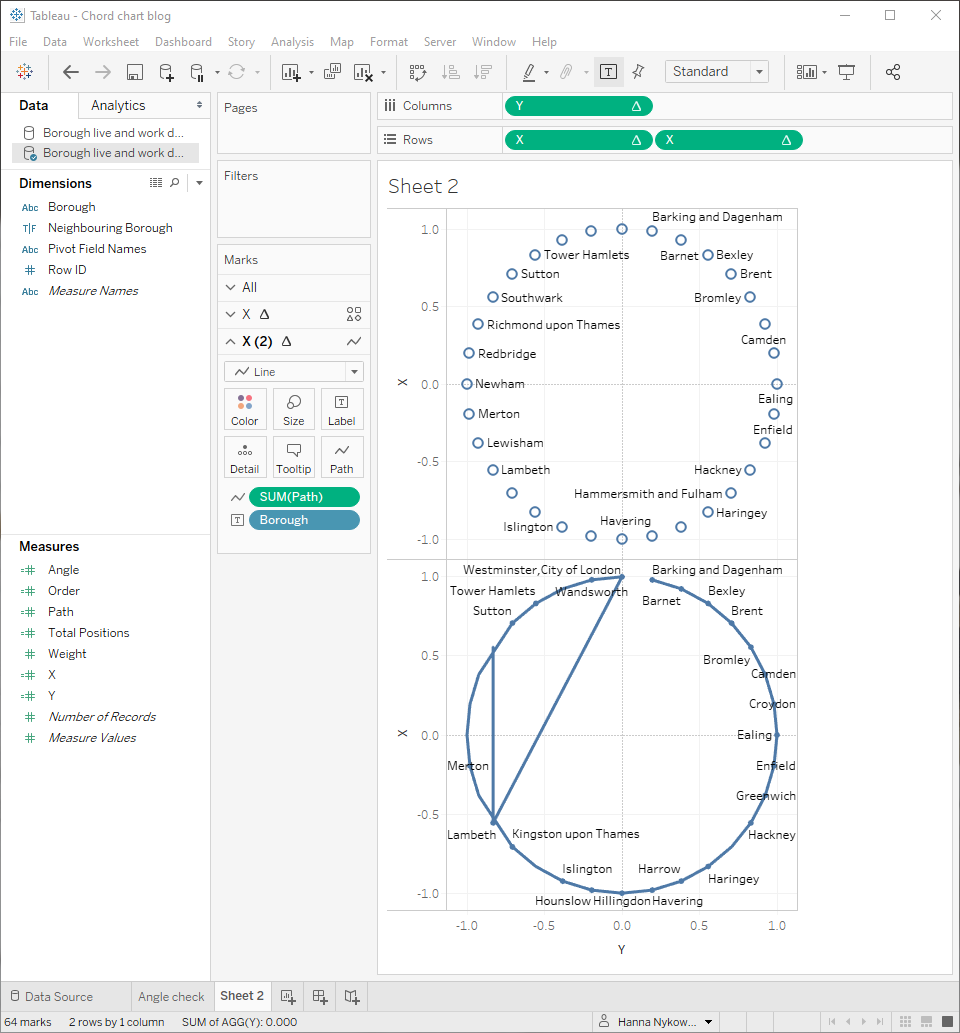Click the Tooltip card in Marks

pyautogui.click(x=294, y=457)
